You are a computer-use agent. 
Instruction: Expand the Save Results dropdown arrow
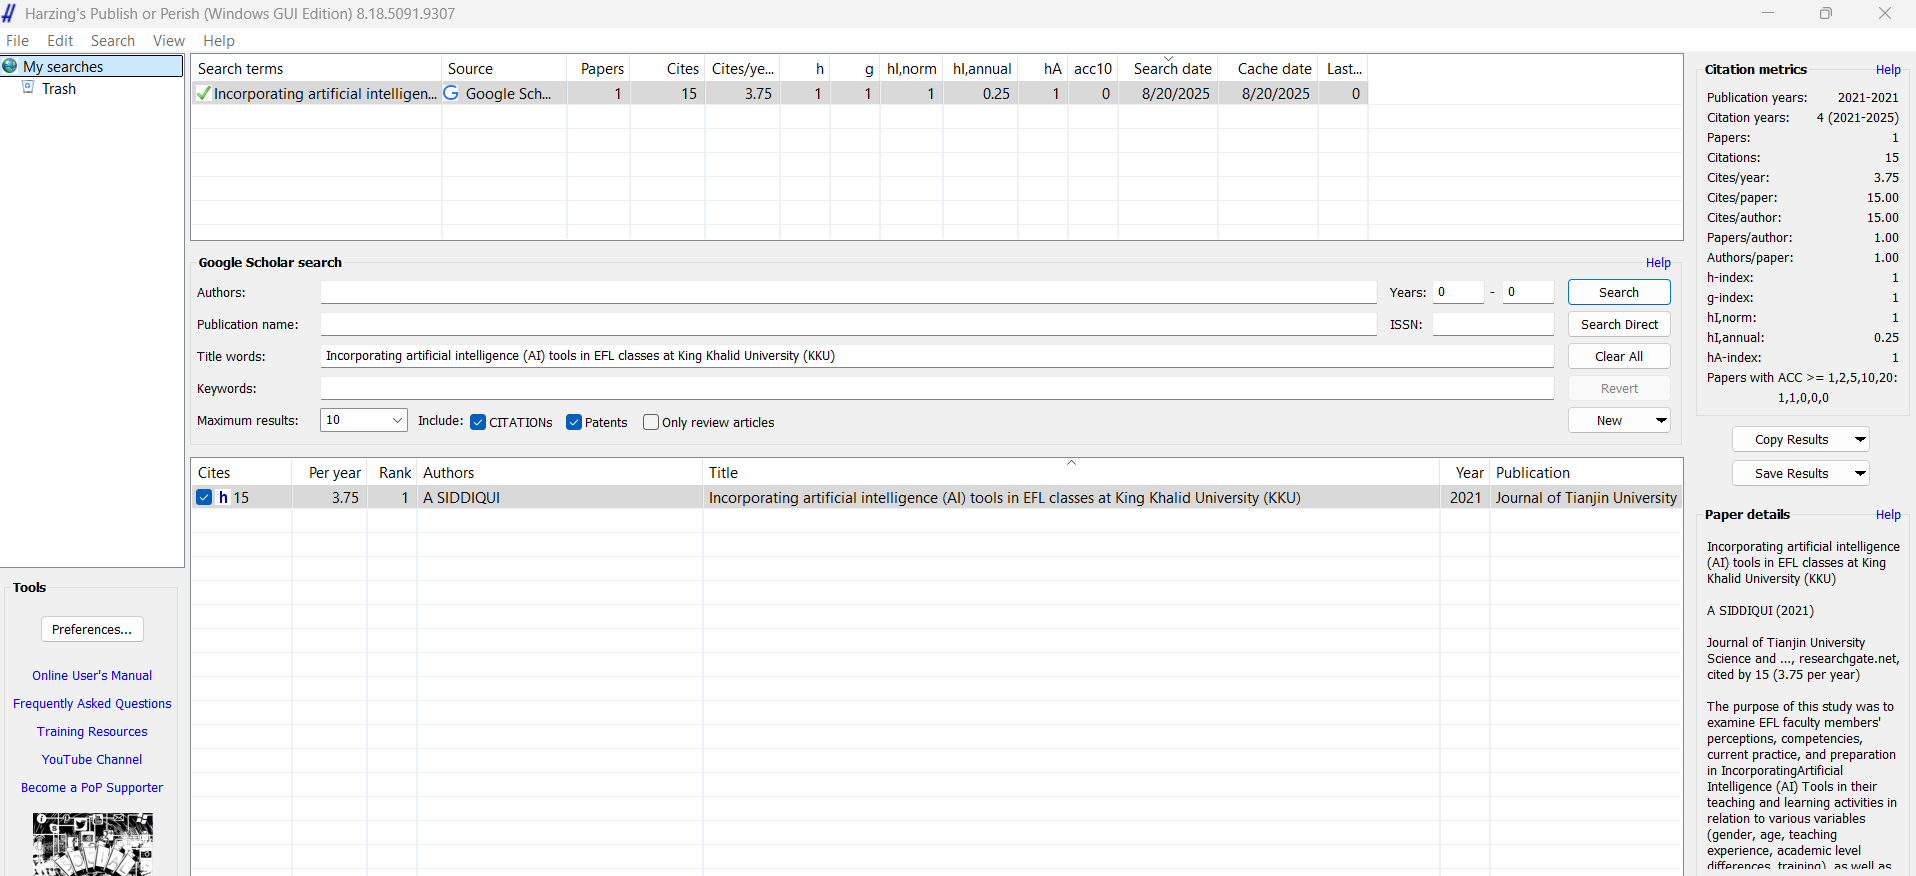click(x=1859, y=474)
